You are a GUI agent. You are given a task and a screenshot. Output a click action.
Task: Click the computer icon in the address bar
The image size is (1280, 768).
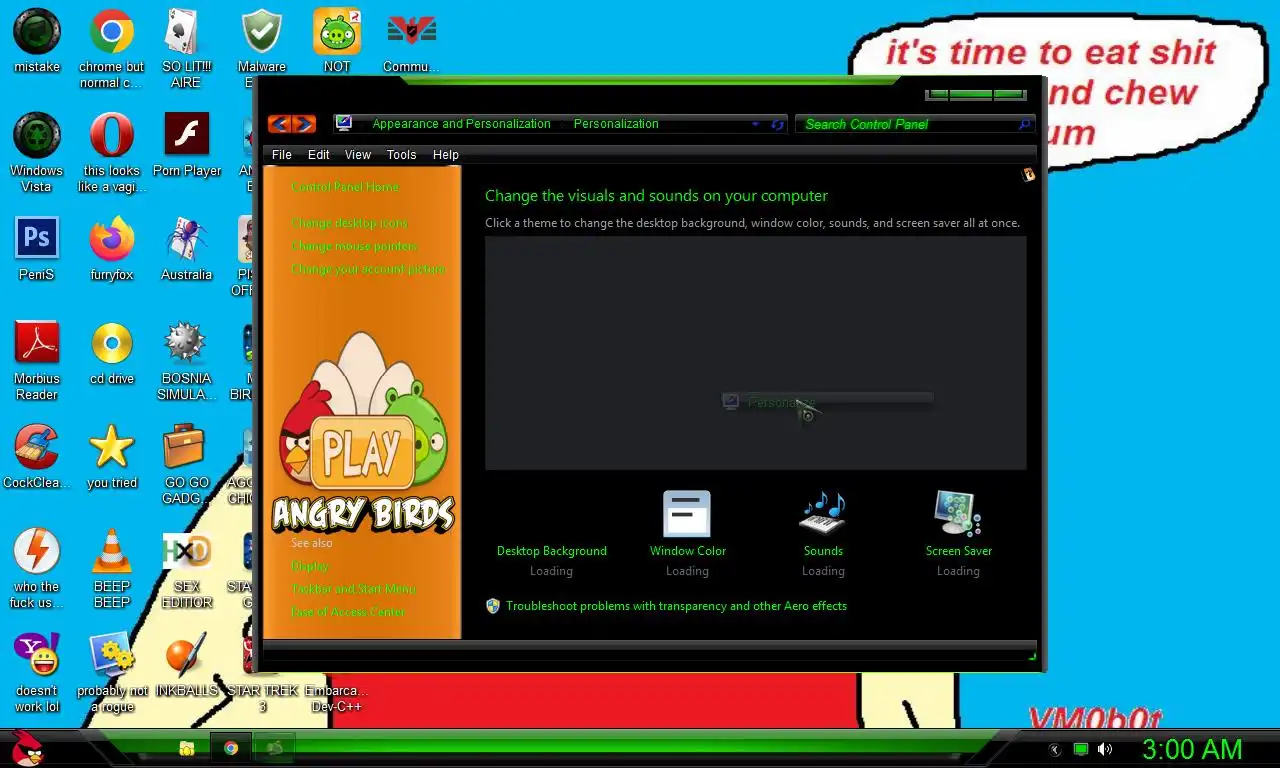point(344,124)
